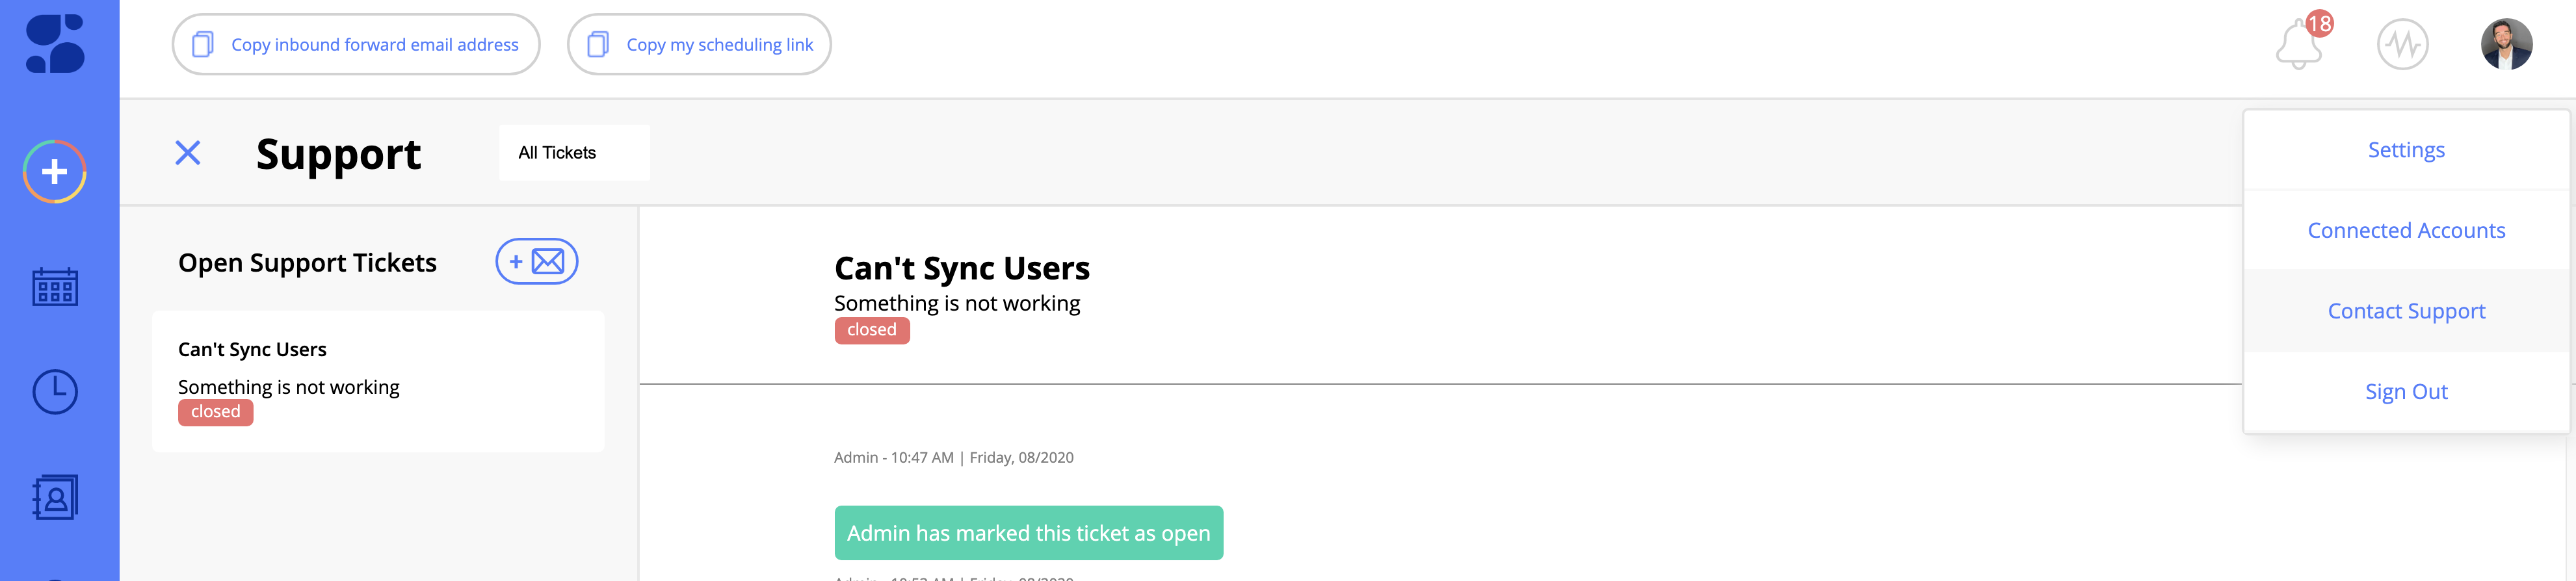Open the colorful plus create button
This screenshot has width=2576, height=581.
(55, 172)
